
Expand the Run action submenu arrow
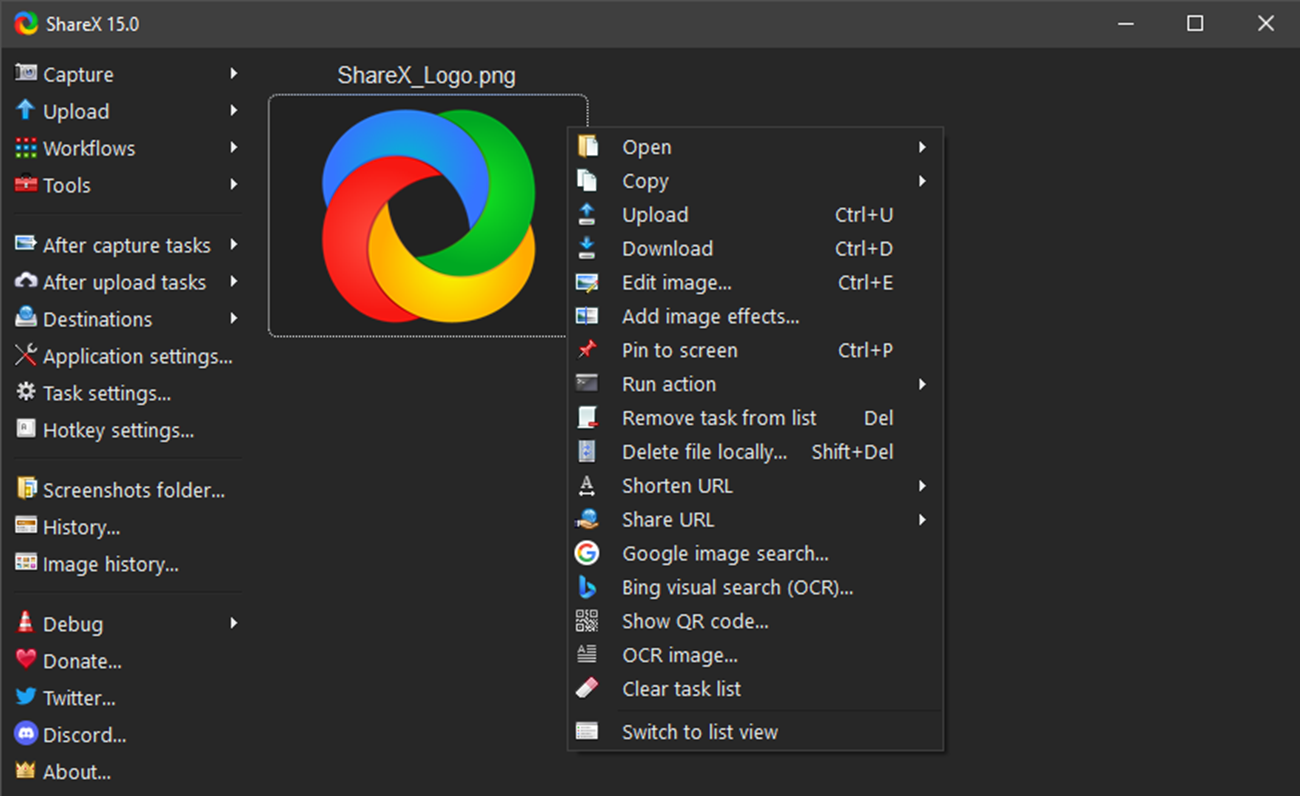click(922, 384)
